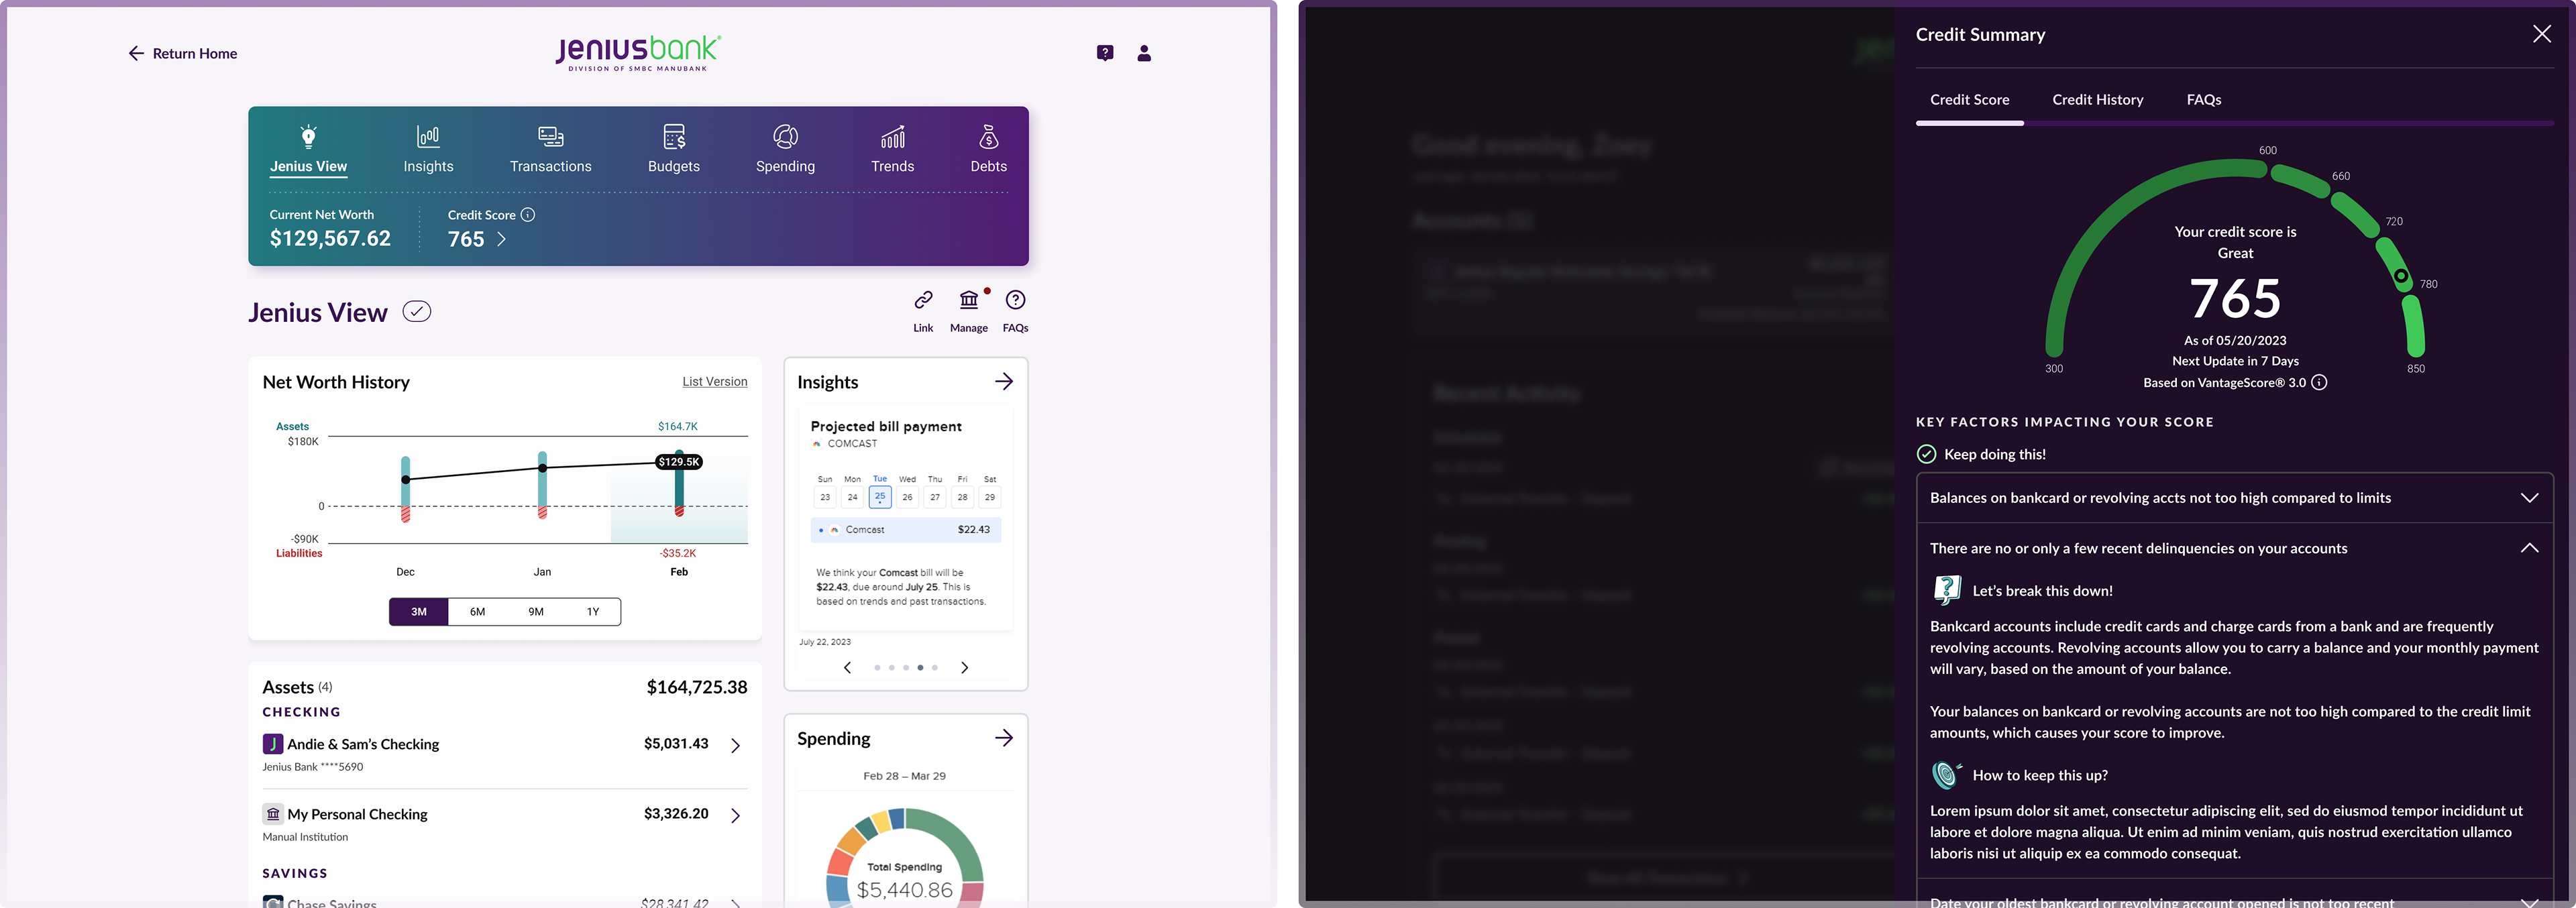Toggle the checkmark beside Jenius View heading
Image resolution: width=2576 pixels, height=908 pixels.
417,311
